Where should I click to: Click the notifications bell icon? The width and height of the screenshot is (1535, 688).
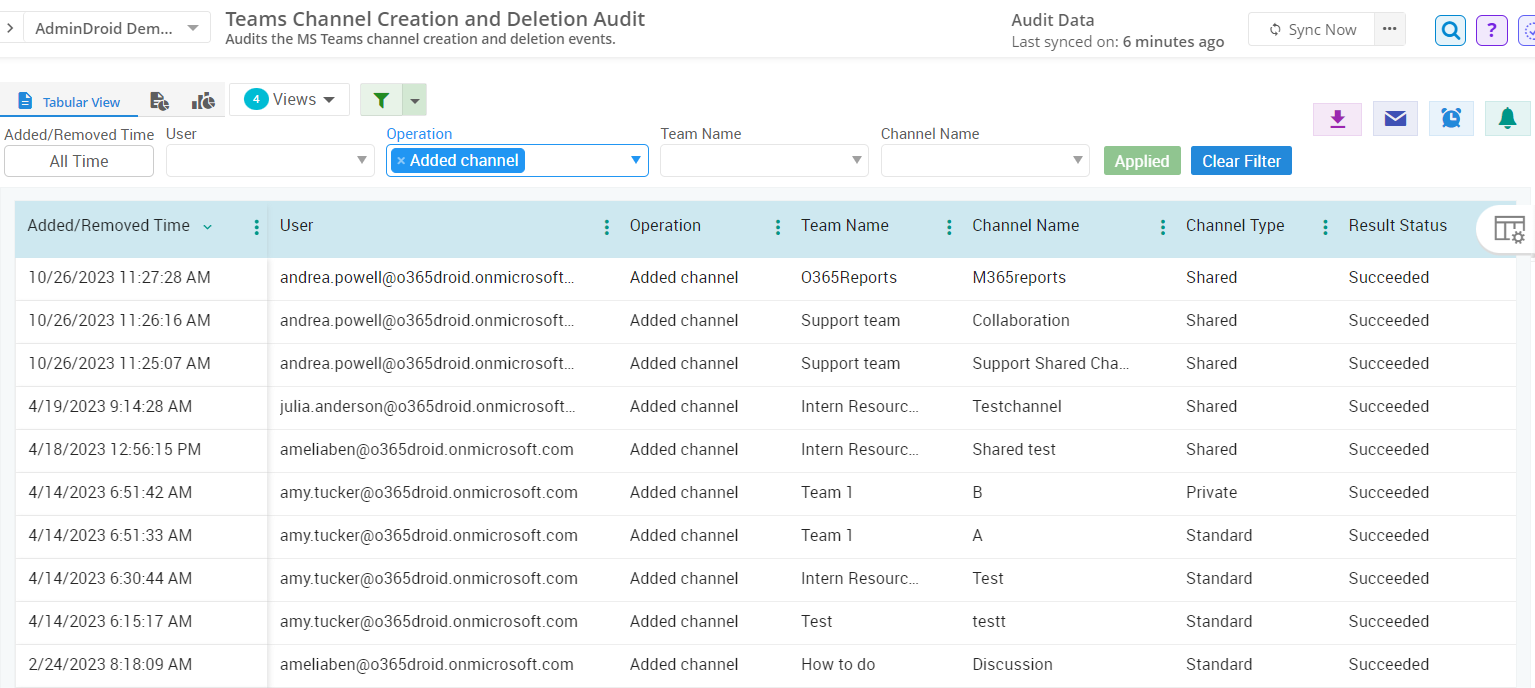(x=1507, y=118)
